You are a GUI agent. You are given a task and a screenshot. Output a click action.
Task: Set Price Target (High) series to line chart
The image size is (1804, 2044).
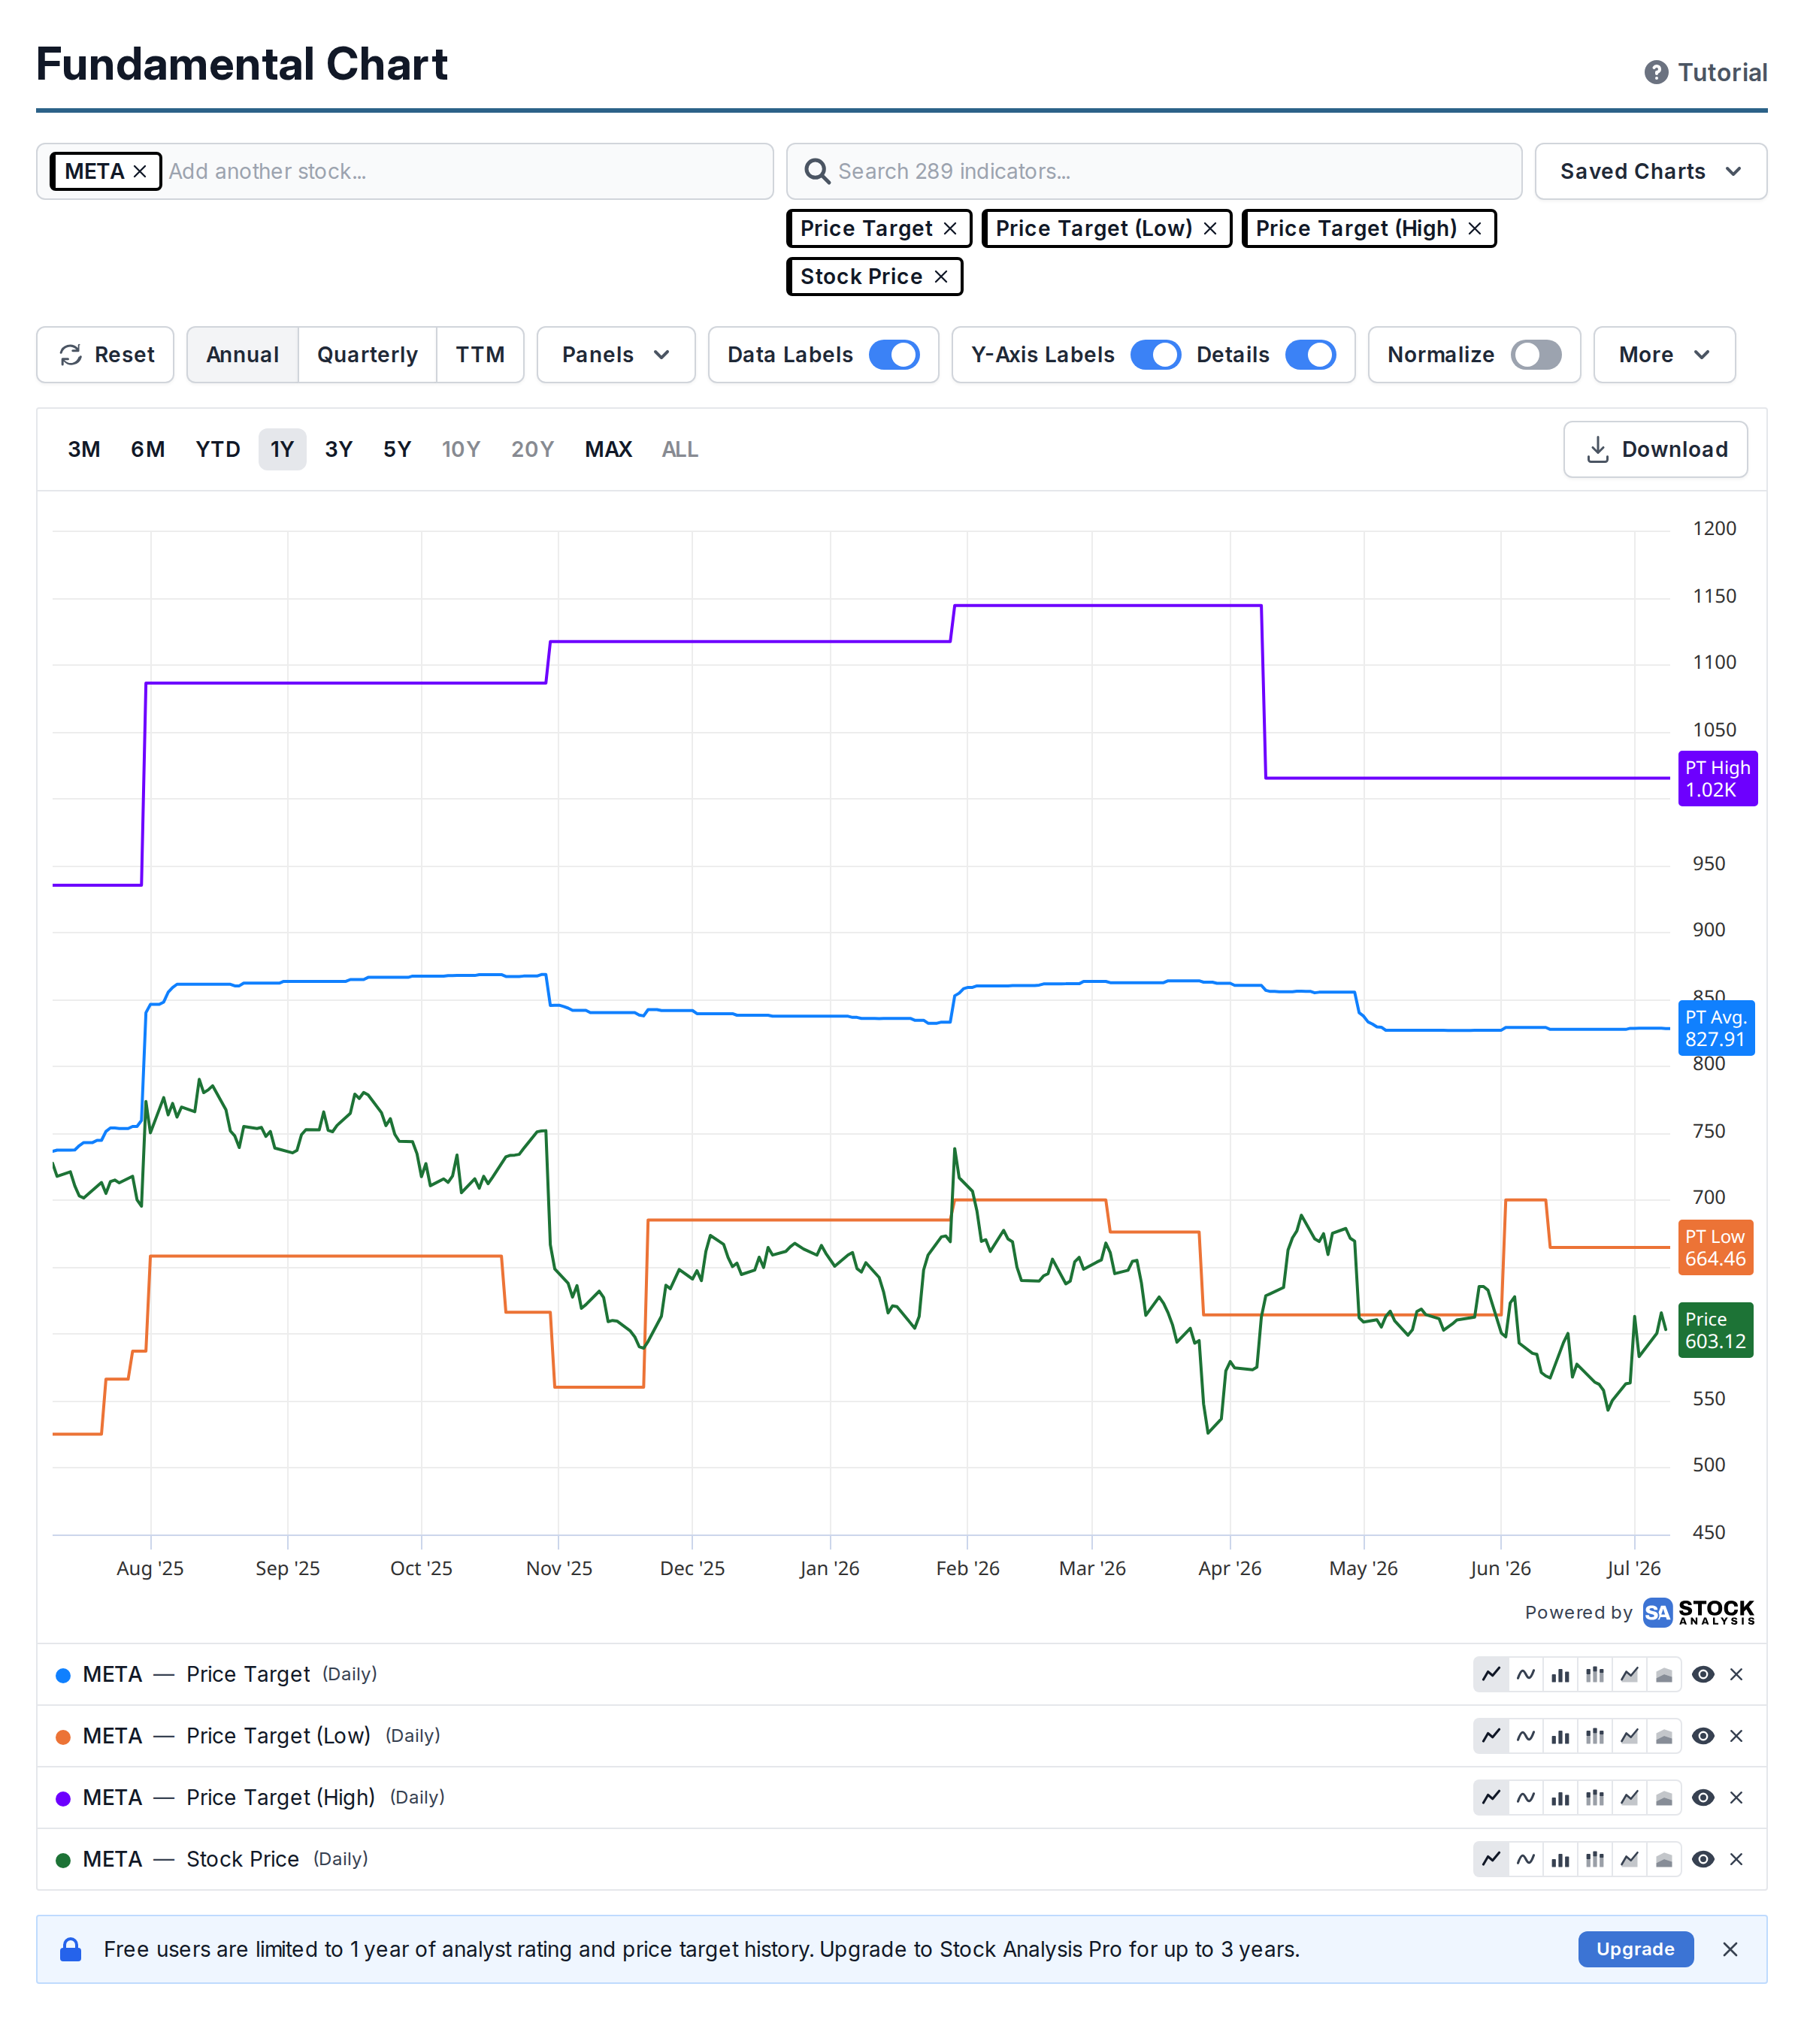(1490, 1797)
